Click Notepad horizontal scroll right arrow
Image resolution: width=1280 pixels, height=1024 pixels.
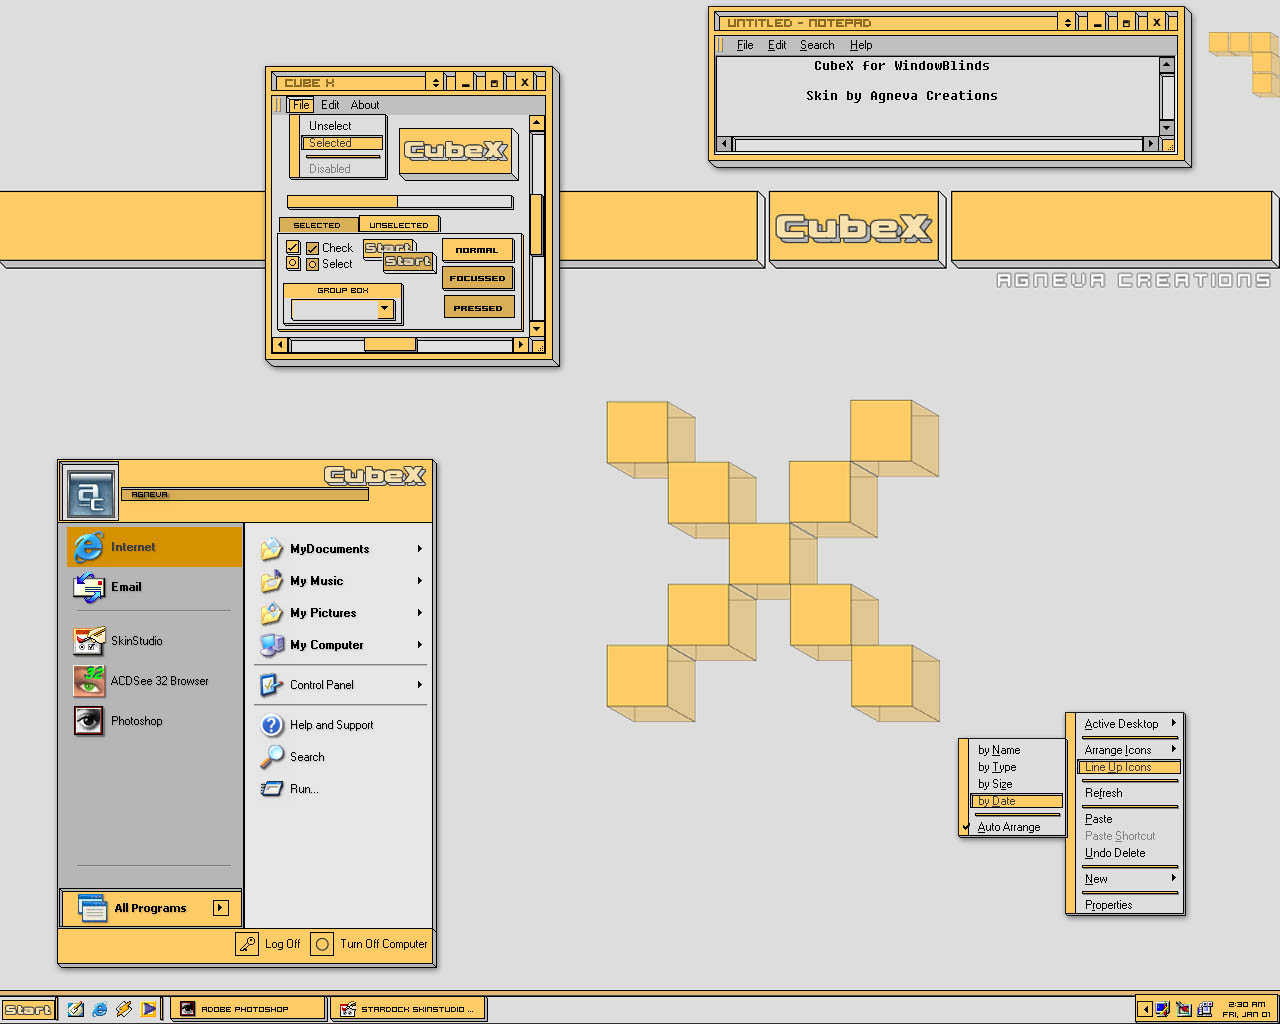[x=1150, y=144]
